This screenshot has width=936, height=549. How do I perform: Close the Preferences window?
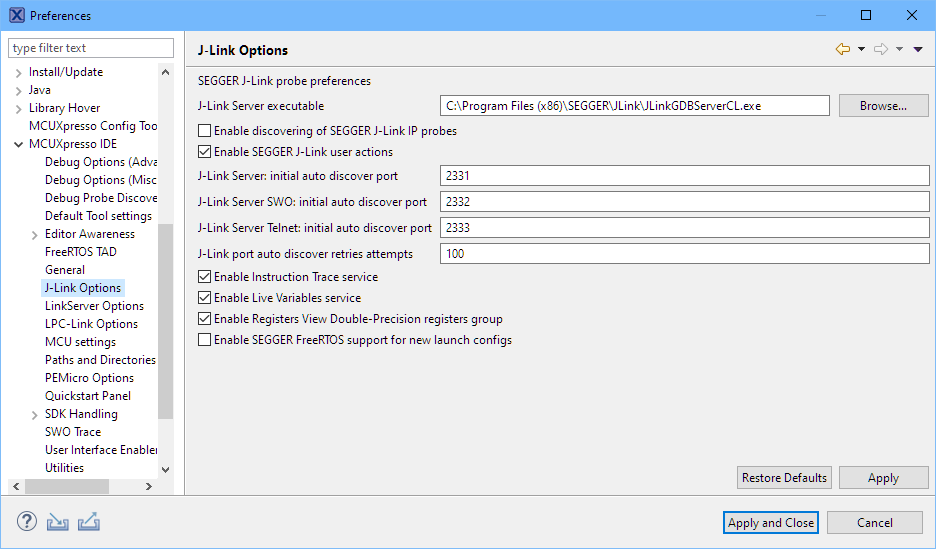coord(912,16)
